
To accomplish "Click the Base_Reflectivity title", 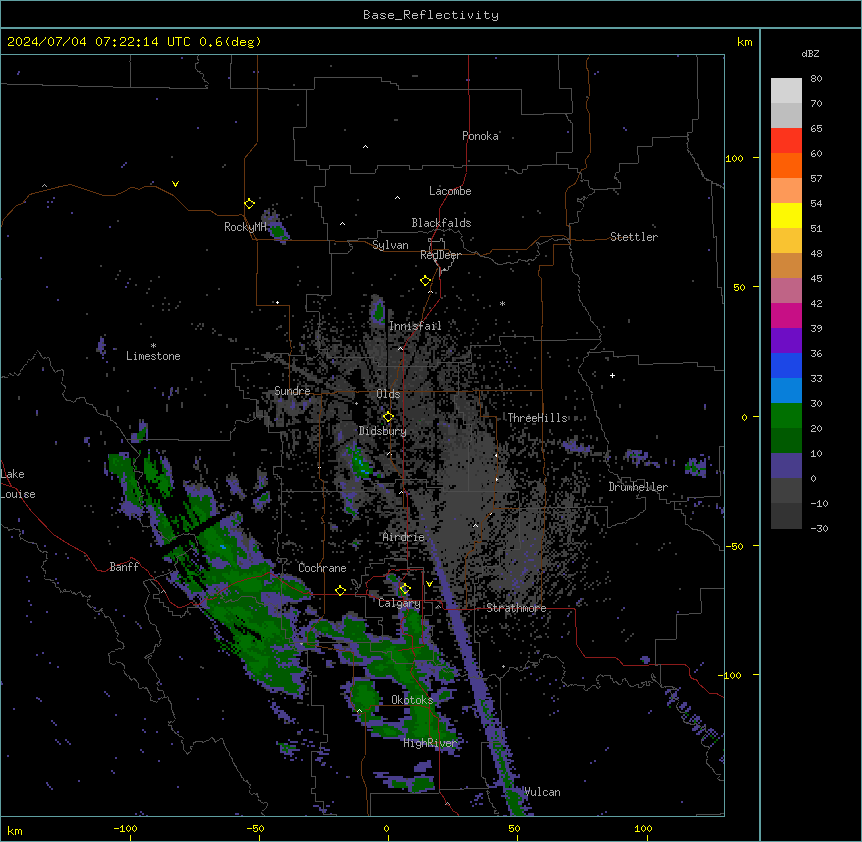I will point(431,15).
